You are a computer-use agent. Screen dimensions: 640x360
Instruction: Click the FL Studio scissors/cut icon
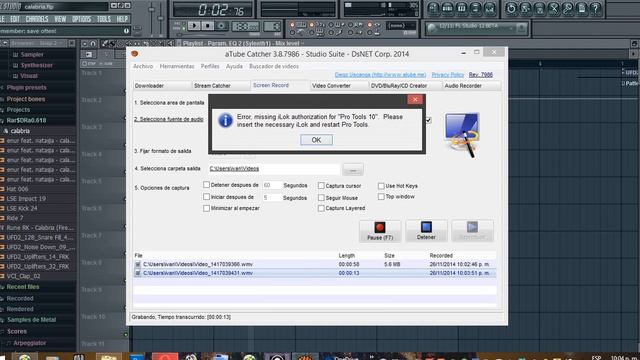(x=553, y=8)
